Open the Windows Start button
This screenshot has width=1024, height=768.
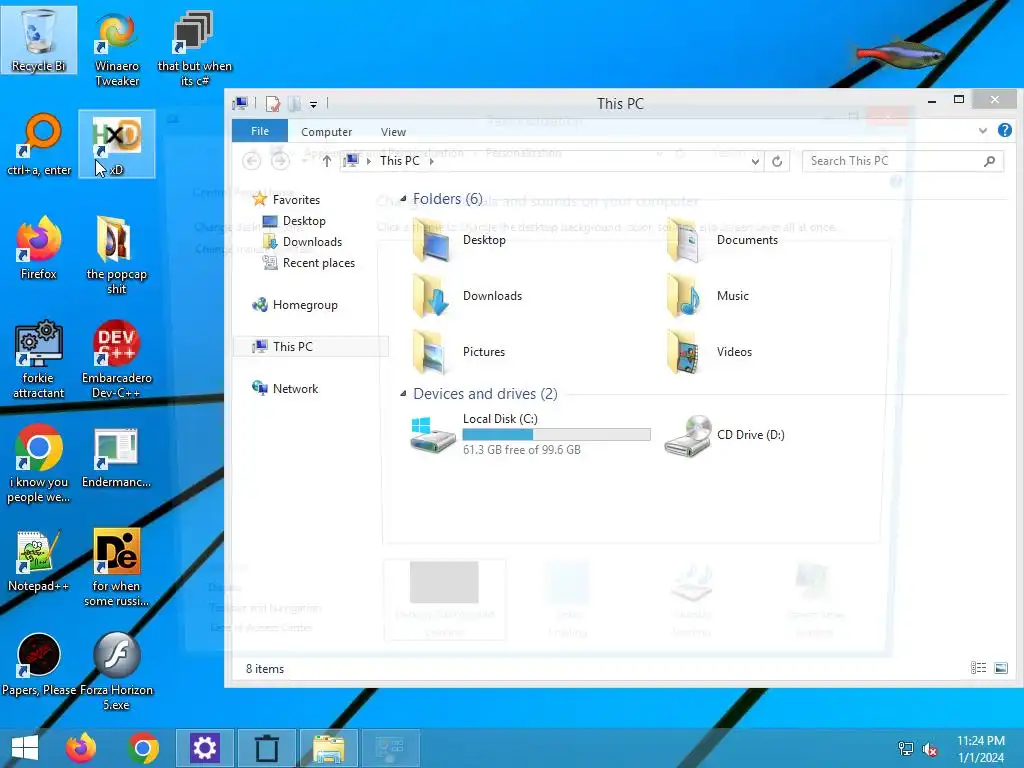(x=25, y=748)
